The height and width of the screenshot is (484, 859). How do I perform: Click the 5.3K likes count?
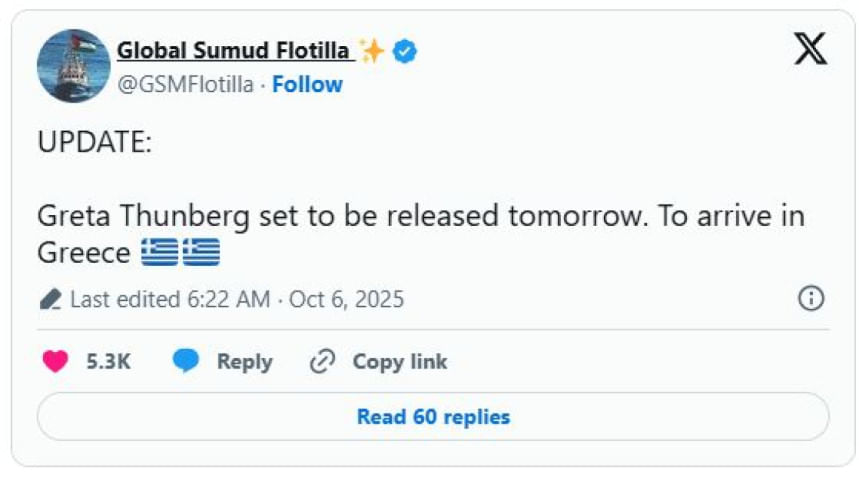tap(108, 362)
